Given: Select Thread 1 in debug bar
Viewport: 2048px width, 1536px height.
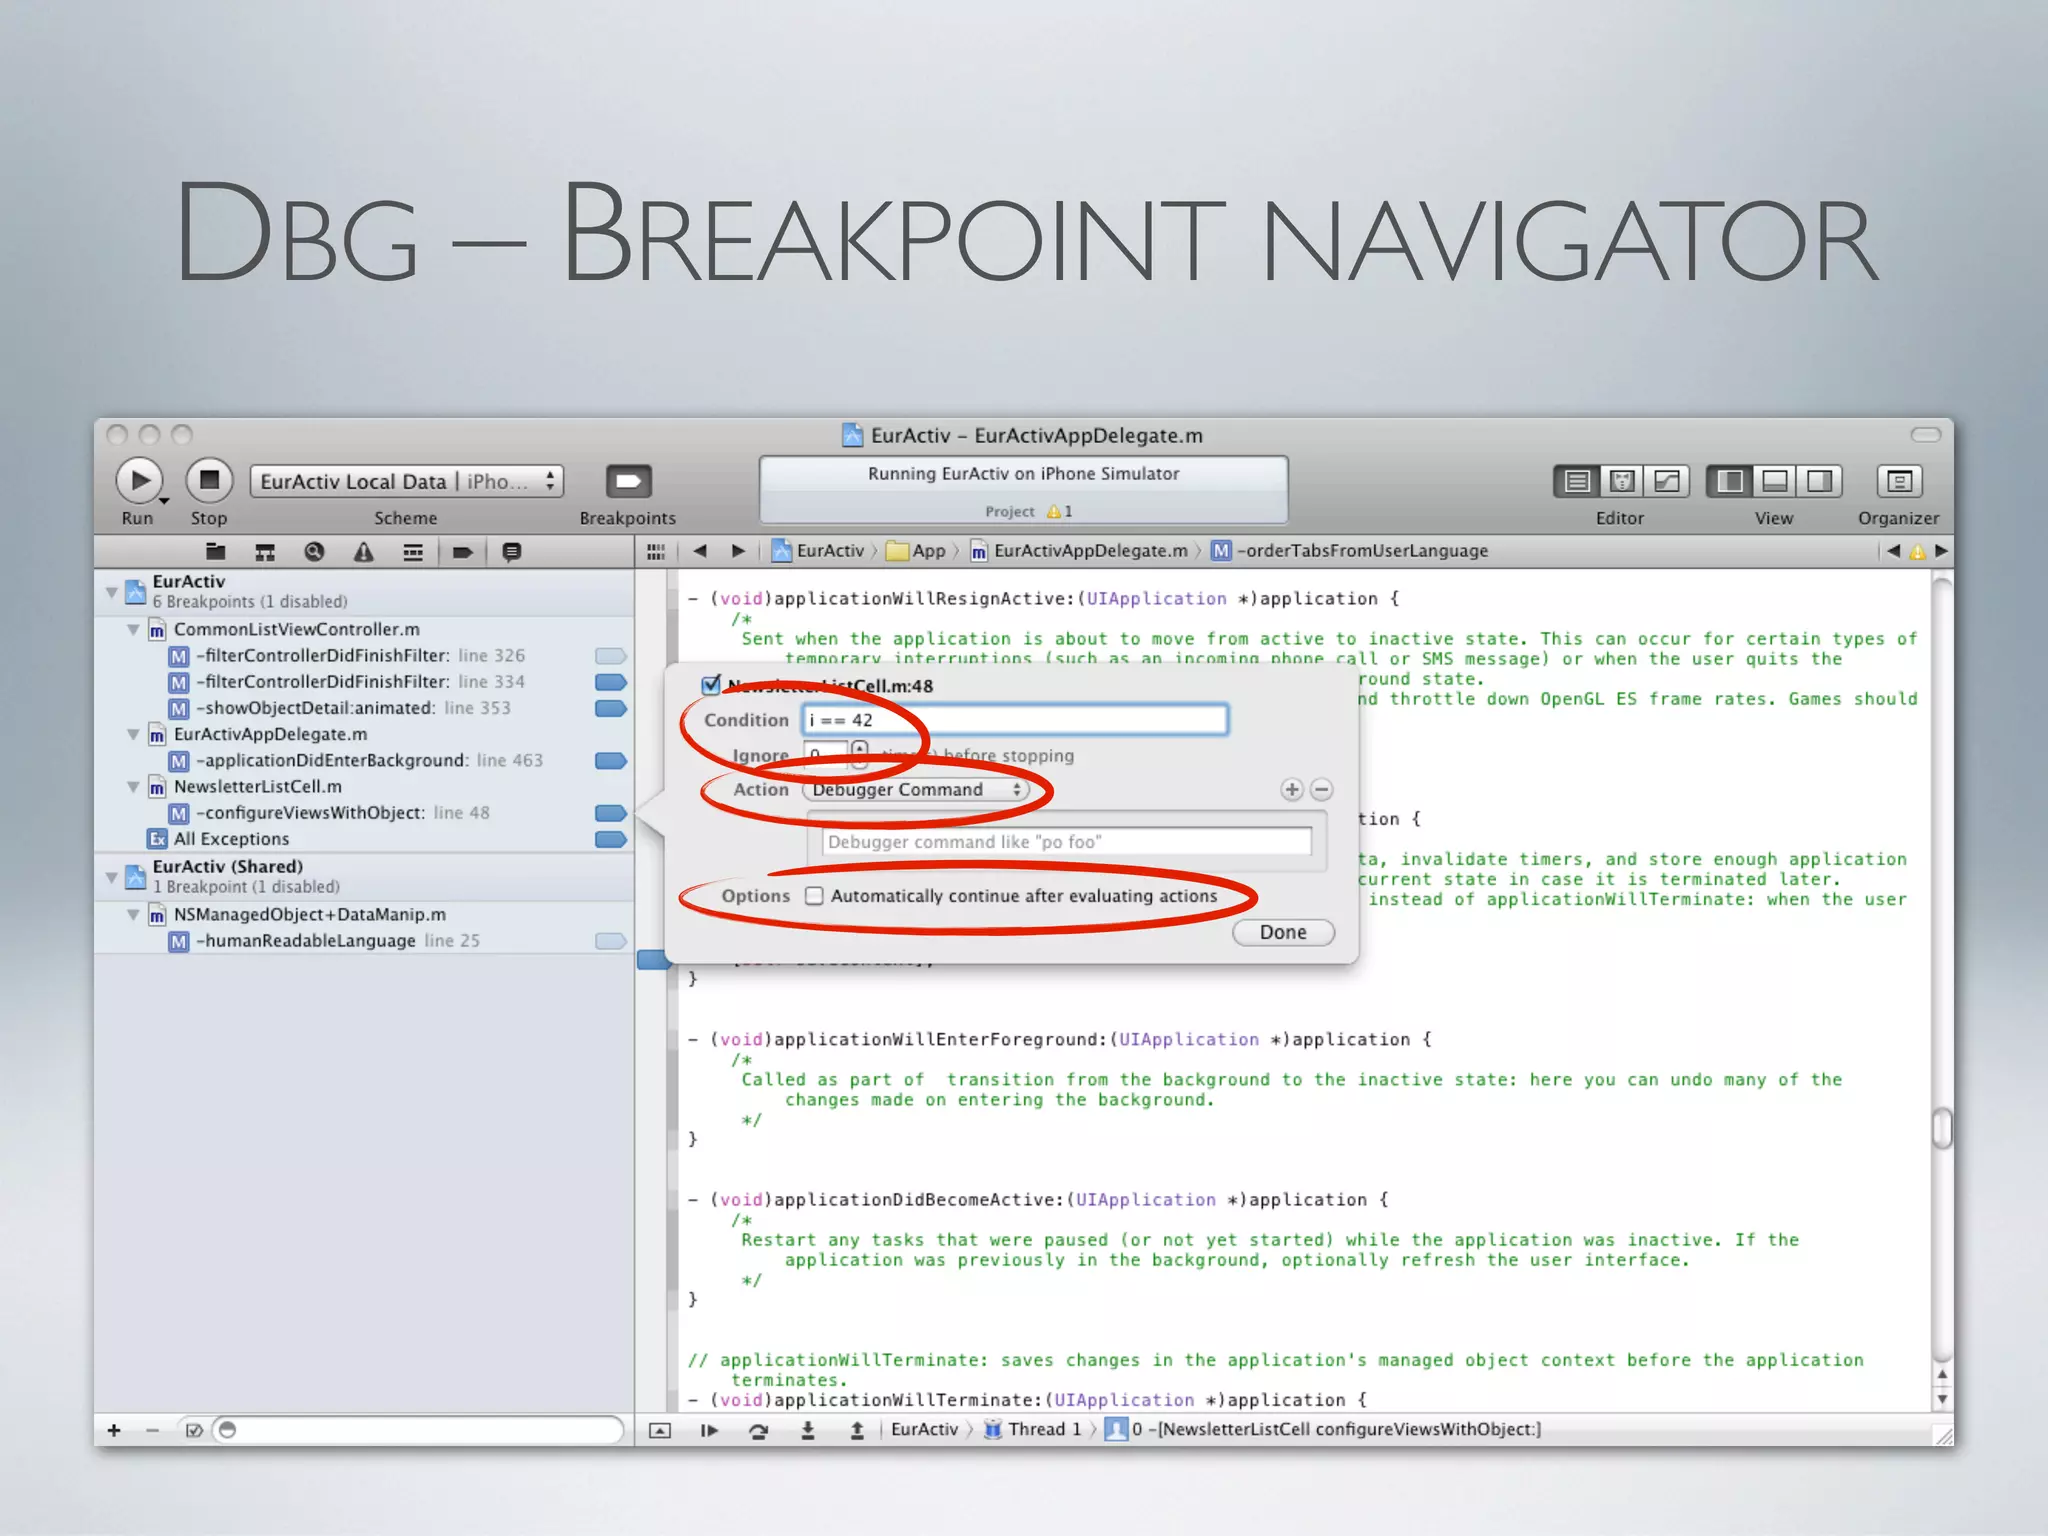Looking at the screenshot, I should click(1033, 1430).
